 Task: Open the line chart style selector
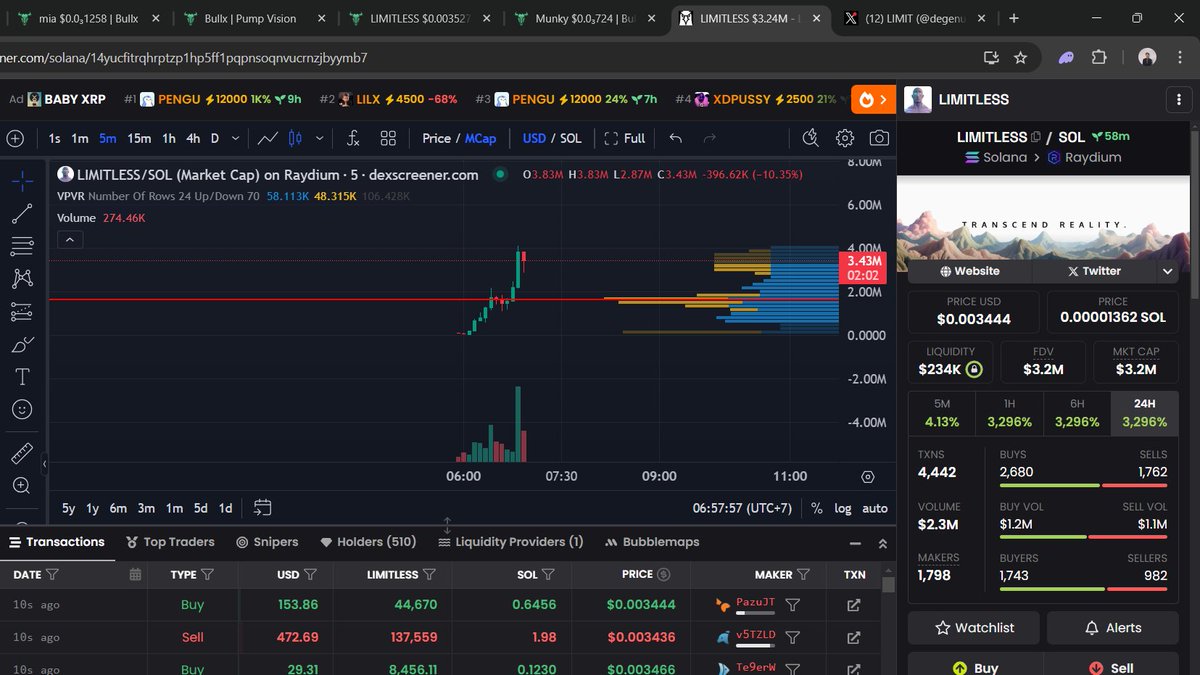268,138
